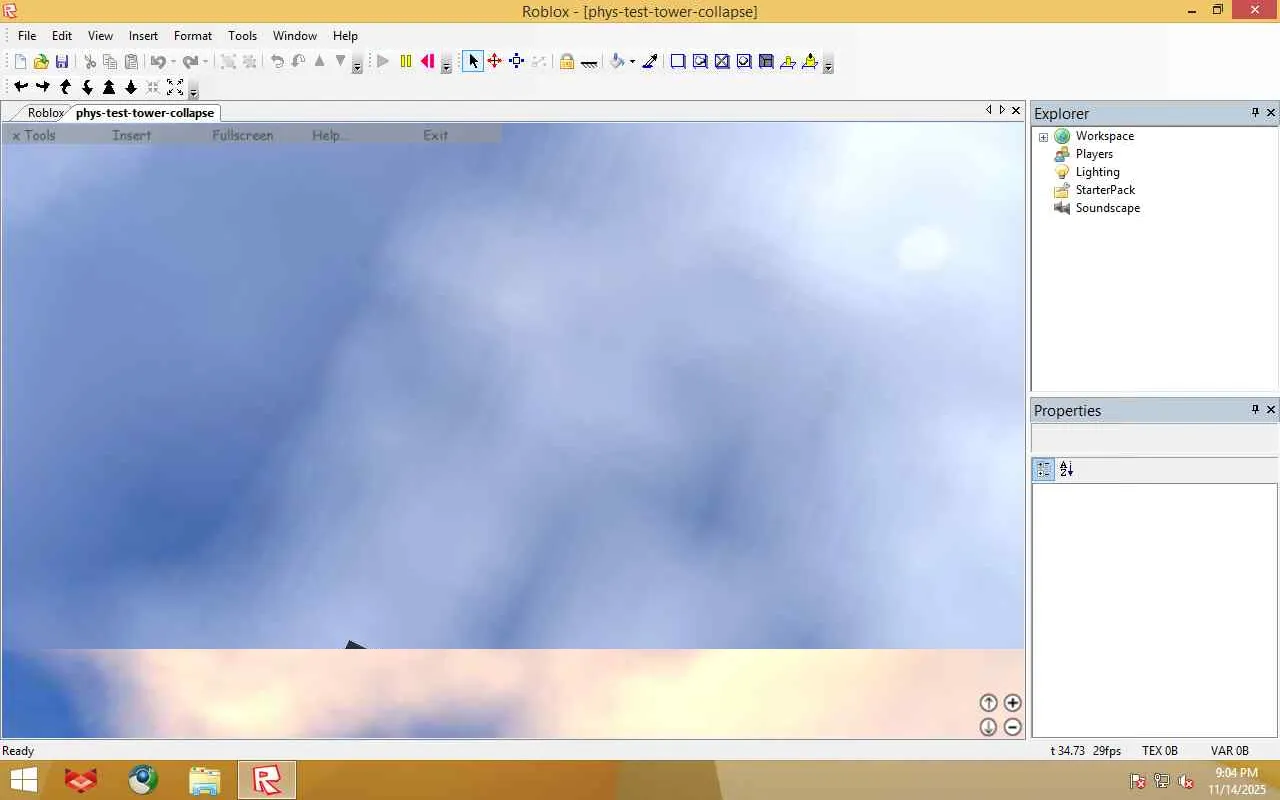
Task: Pan camera left with the left arrow icon
Action: [21, 88]
